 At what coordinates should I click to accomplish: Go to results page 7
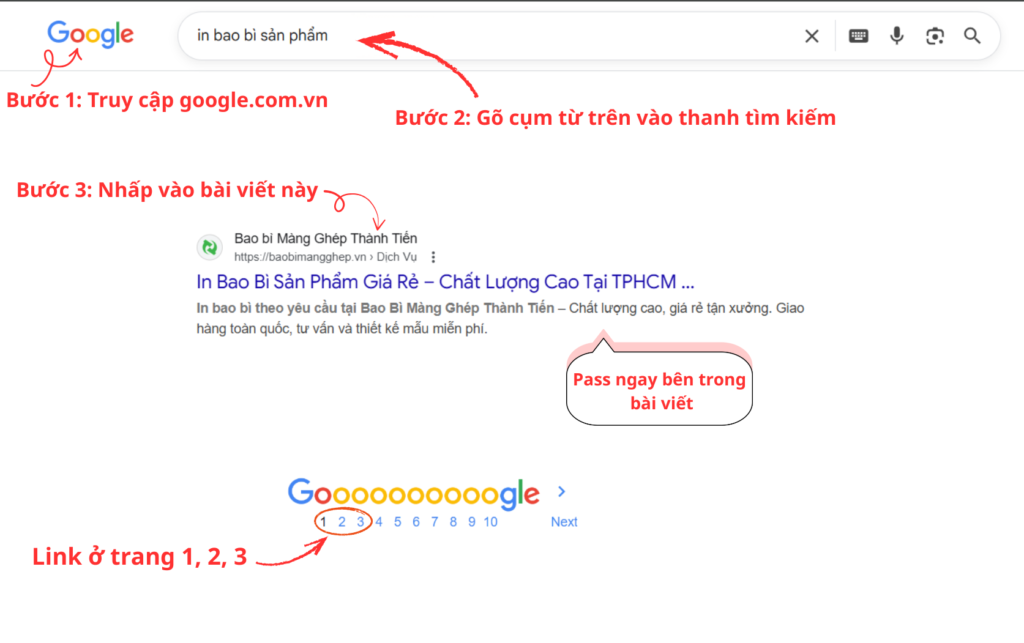click(434, 522)
